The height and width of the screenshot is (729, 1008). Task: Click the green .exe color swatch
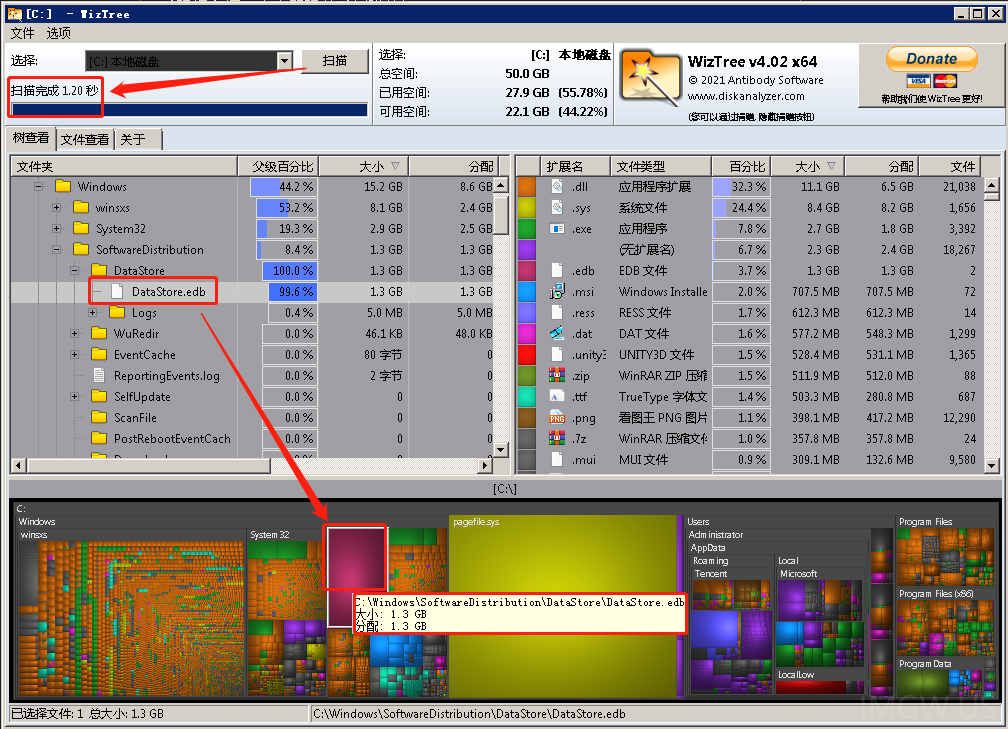coord(526,229)
